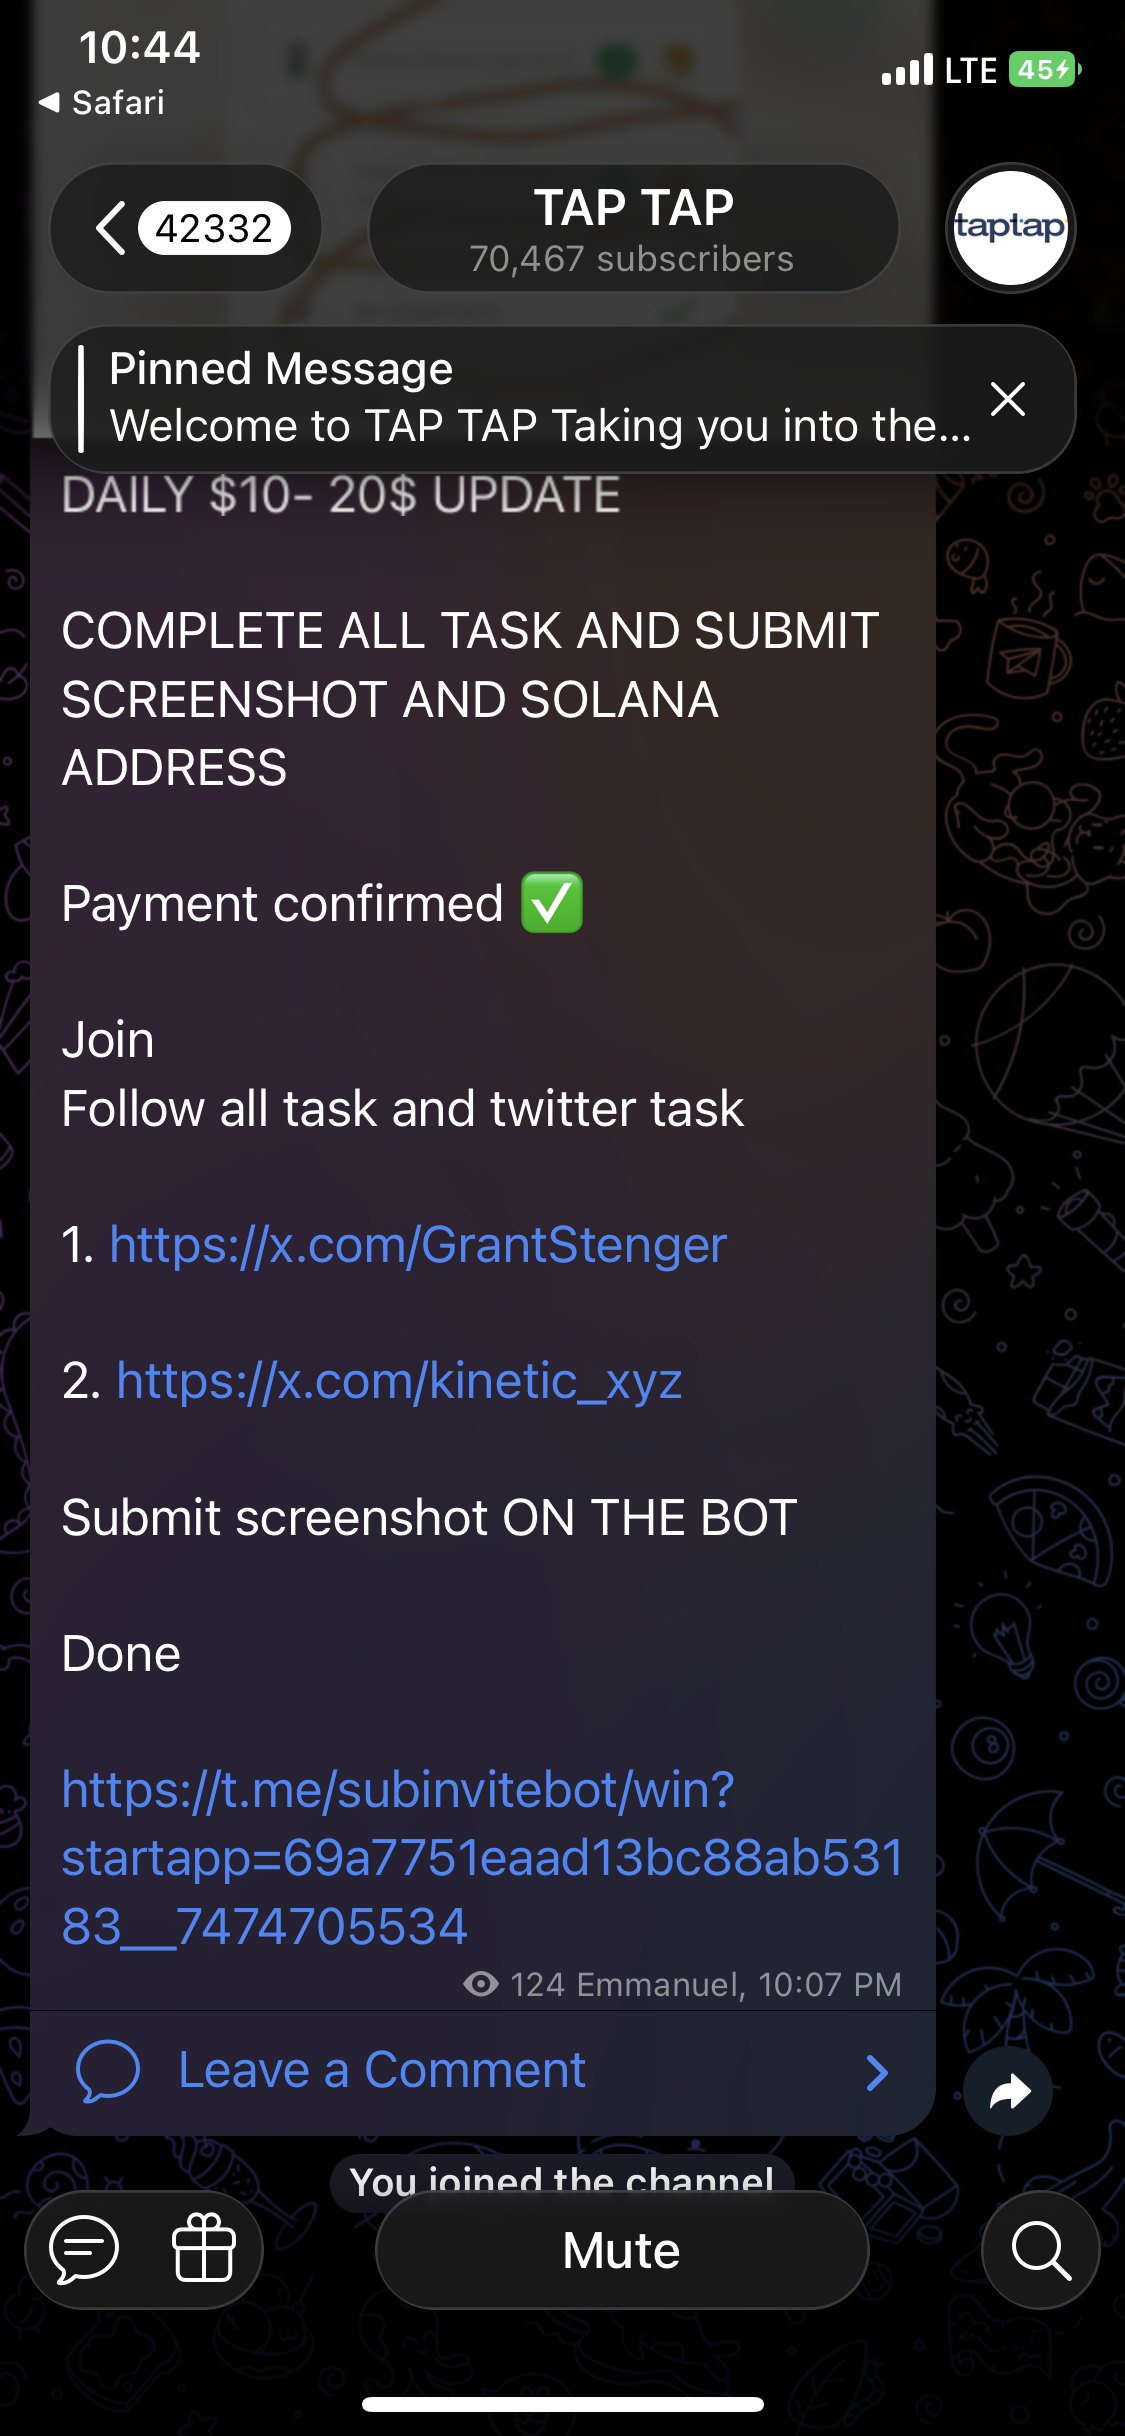Open the x.com/GrantStenger link
The image size is (1125, 2436).
coord(418,1245)
